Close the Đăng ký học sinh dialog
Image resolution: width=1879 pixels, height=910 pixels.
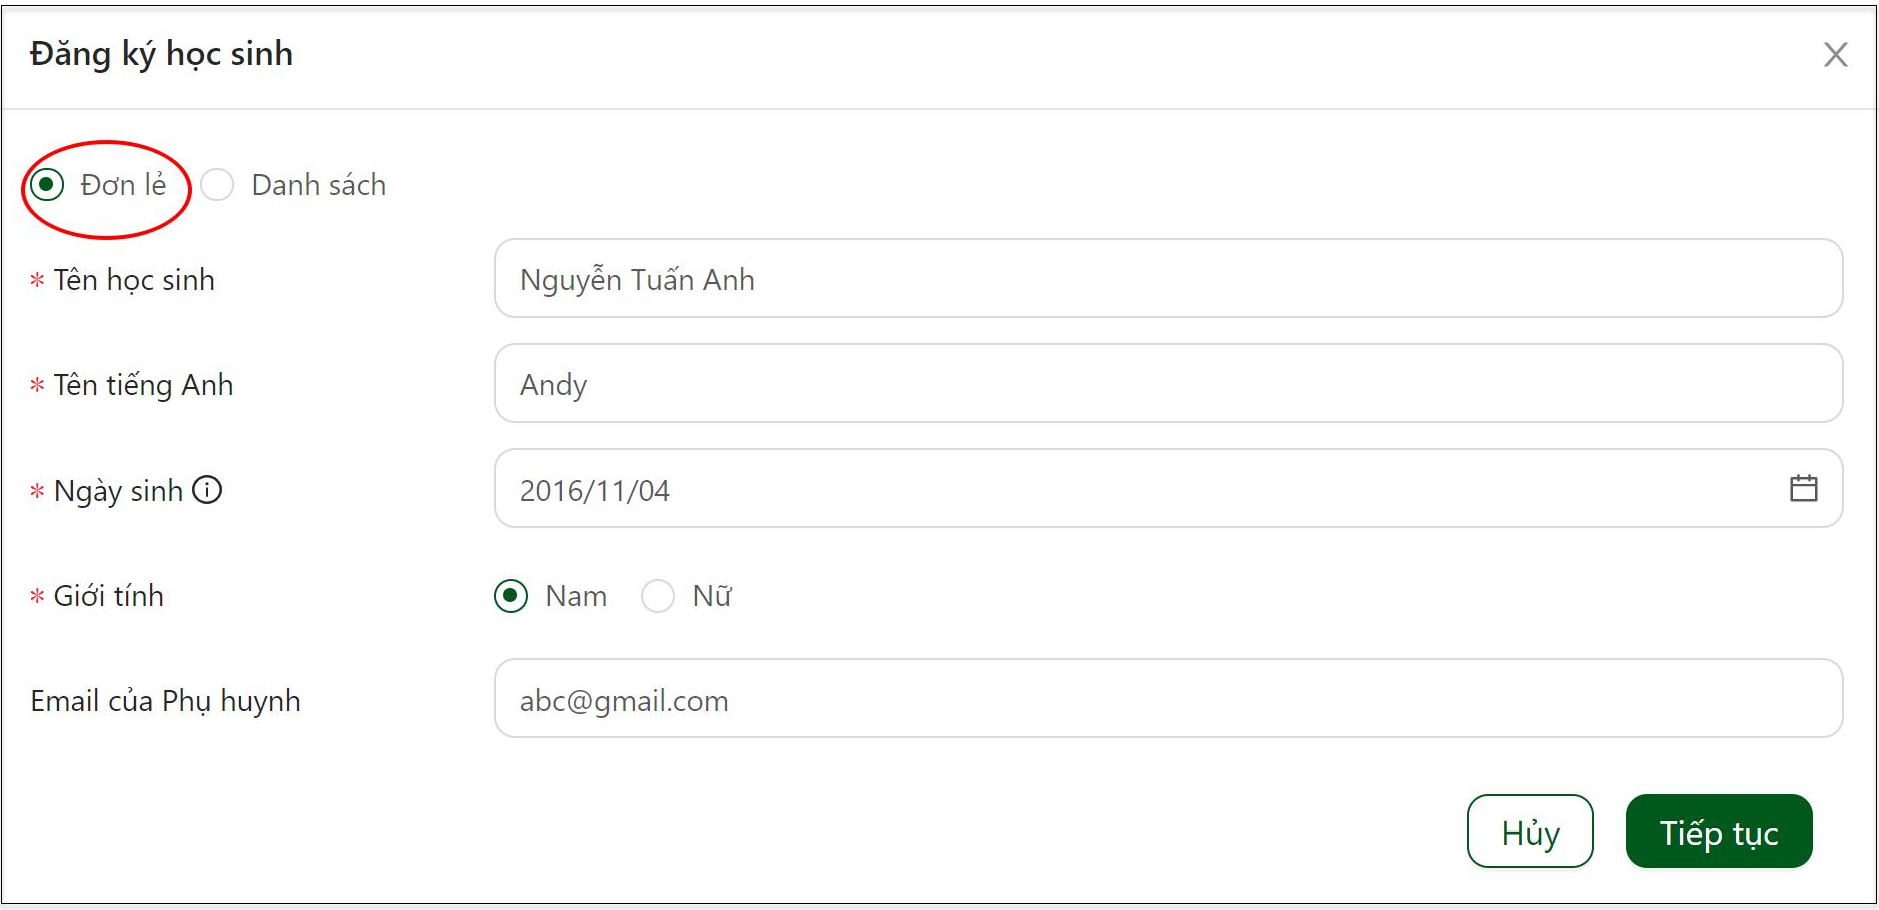click(1835, 55)
